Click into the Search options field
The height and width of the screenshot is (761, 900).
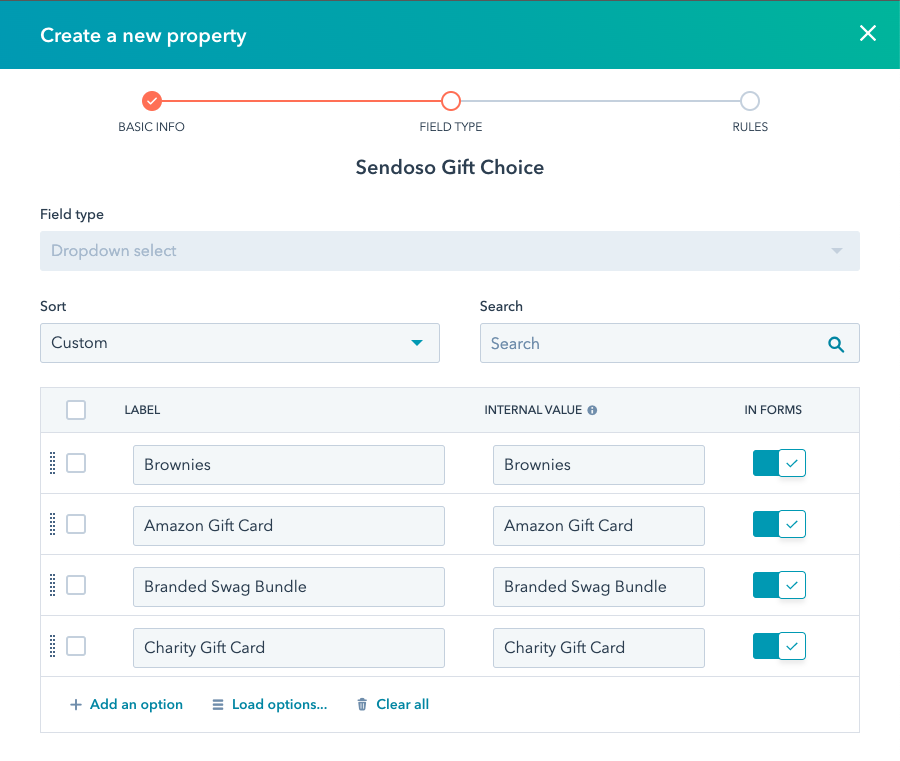coord(650,344)
